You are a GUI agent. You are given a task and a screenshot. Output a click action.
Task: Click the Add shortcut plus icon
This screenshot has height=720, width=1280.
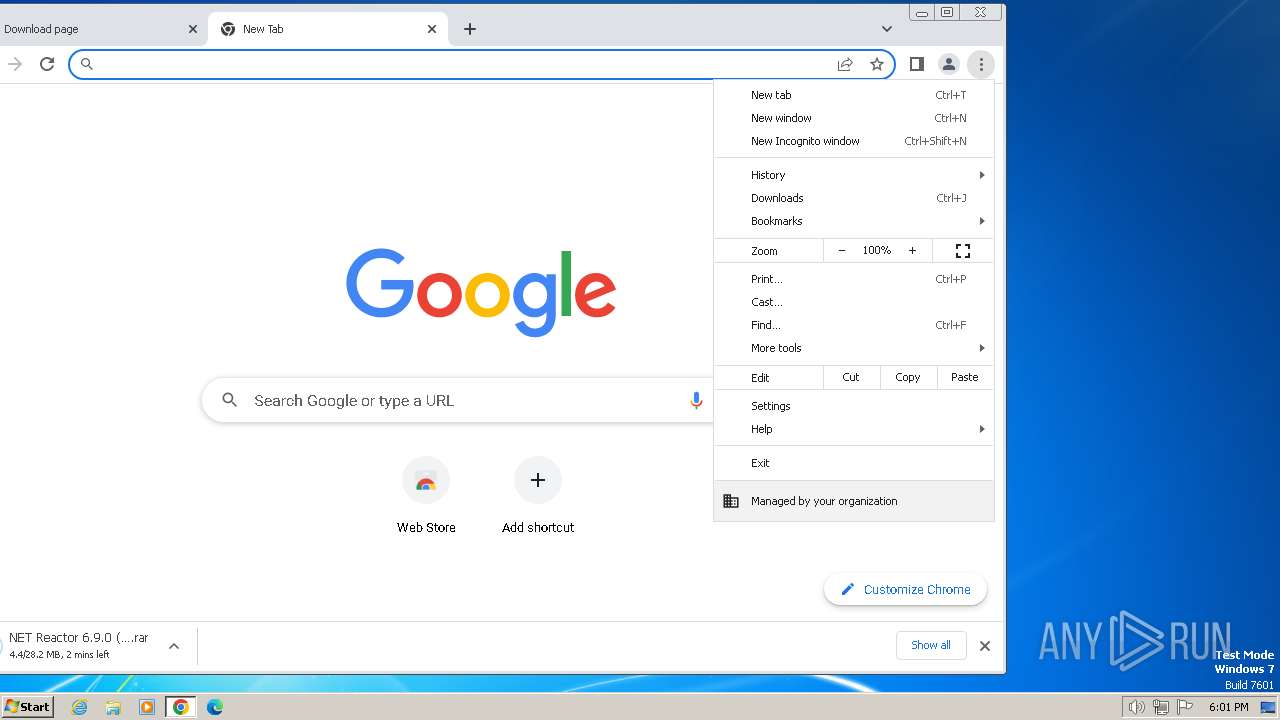[x=538, y=480]
